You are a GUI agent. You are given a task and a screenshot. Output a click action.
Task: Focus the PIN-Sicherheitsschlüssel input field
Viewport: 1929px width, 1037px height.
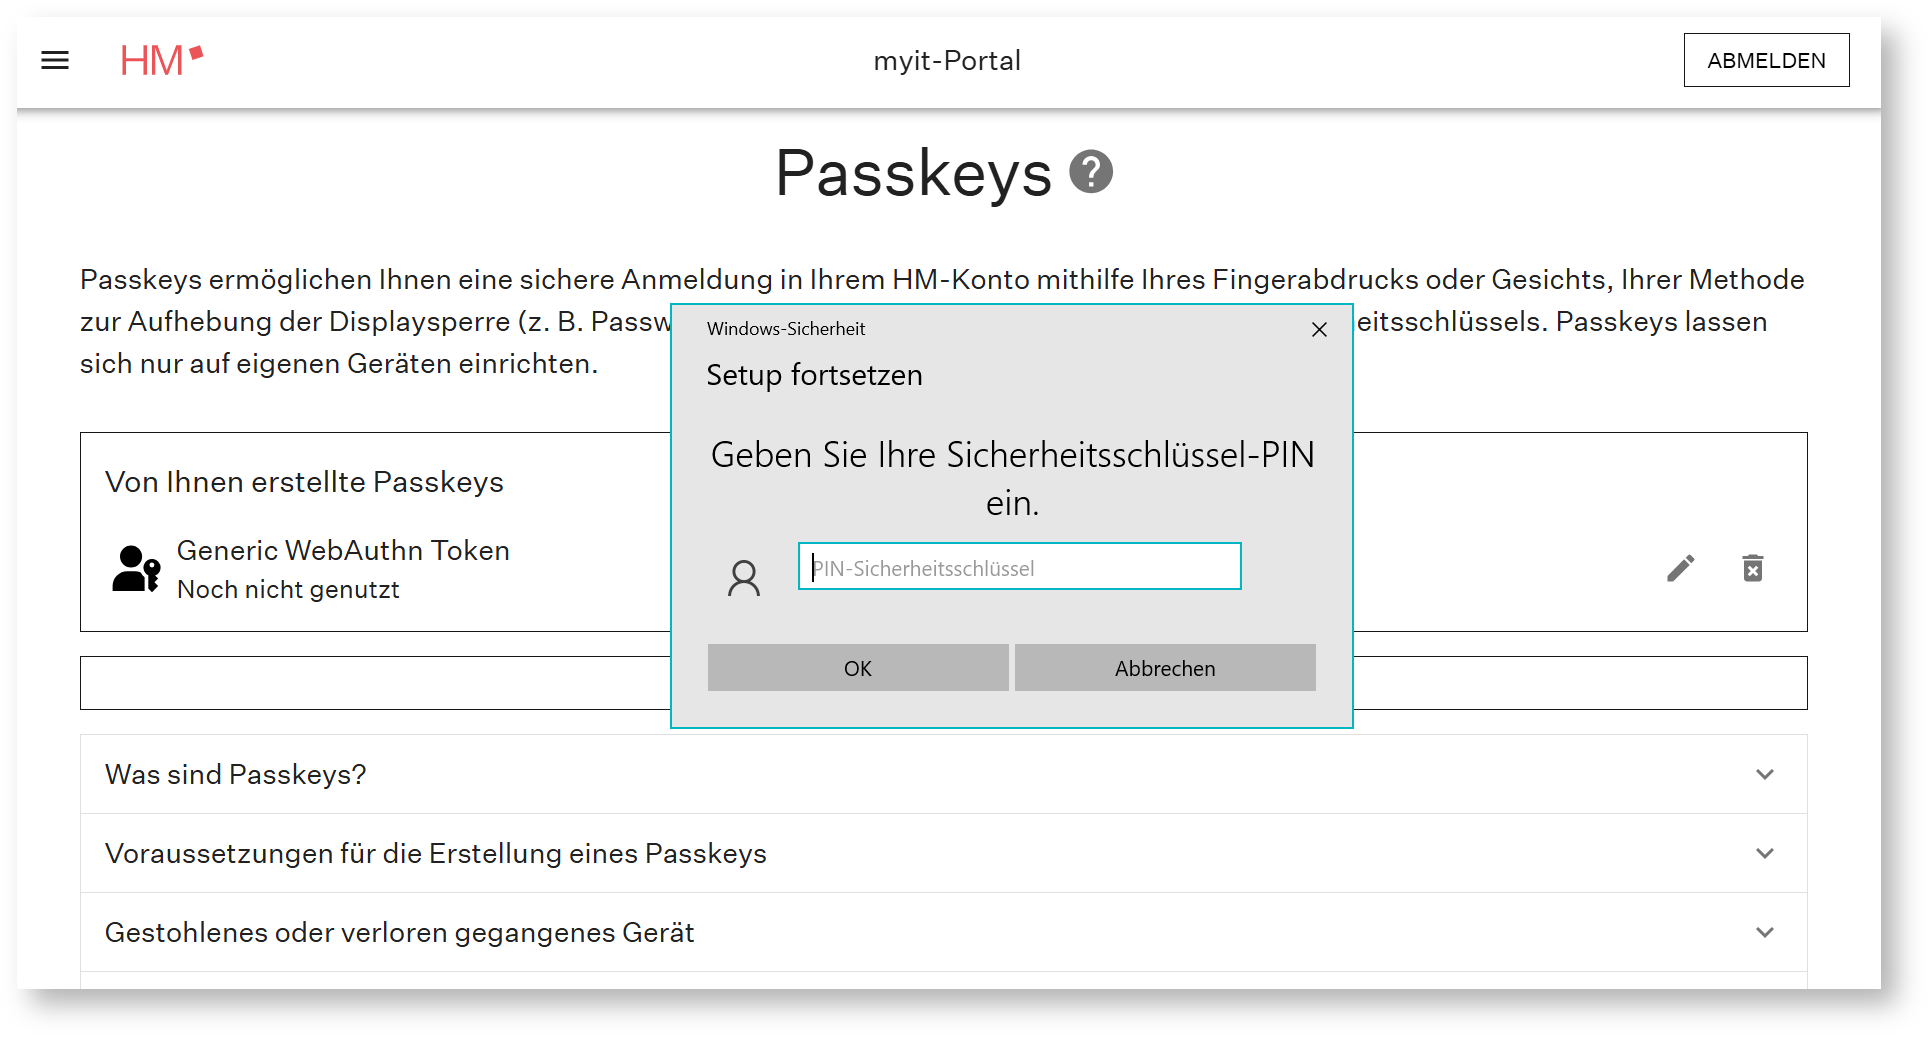(1019, 567)
